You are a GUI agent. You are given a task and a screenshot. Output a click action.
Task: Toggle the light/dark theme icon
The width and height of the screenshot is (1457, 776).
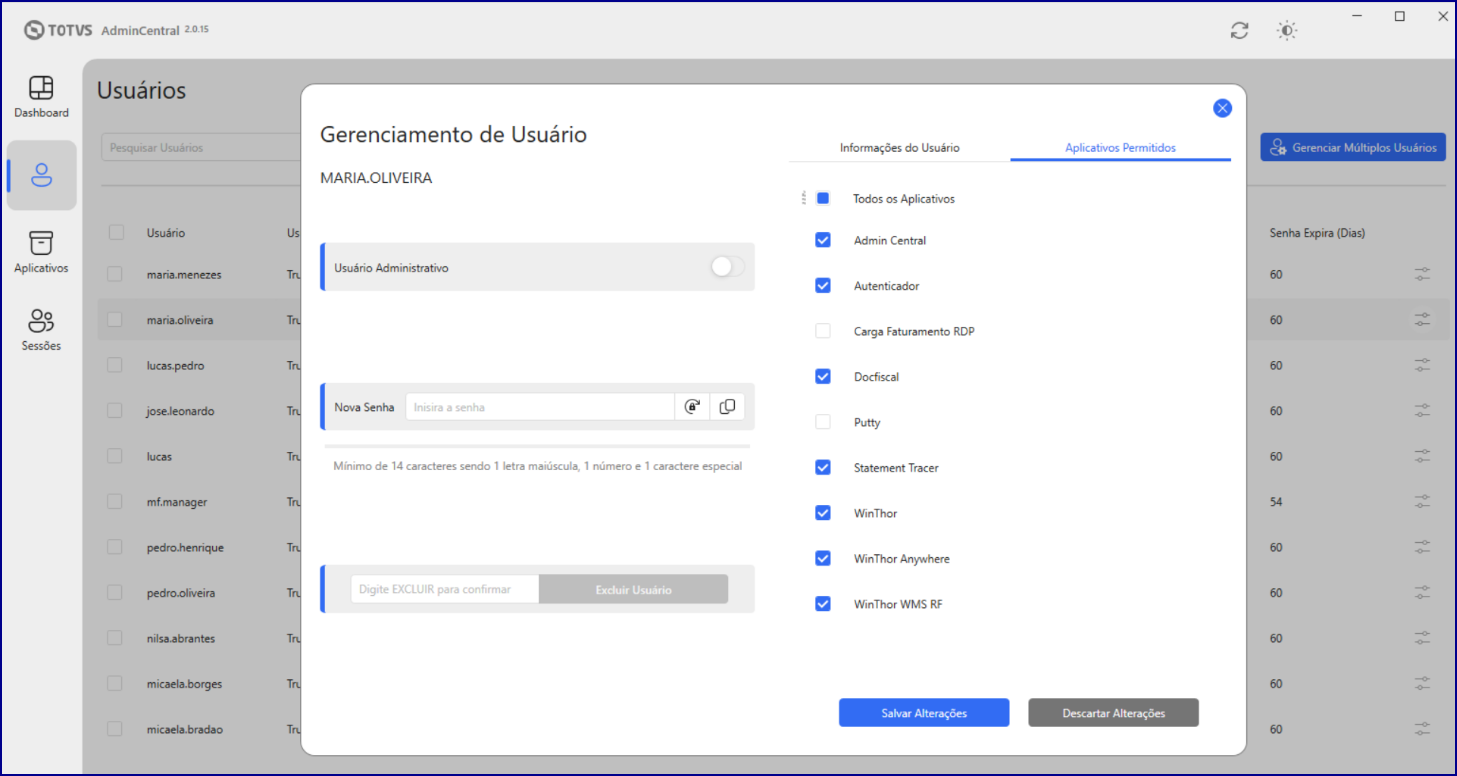(1287, 31)
